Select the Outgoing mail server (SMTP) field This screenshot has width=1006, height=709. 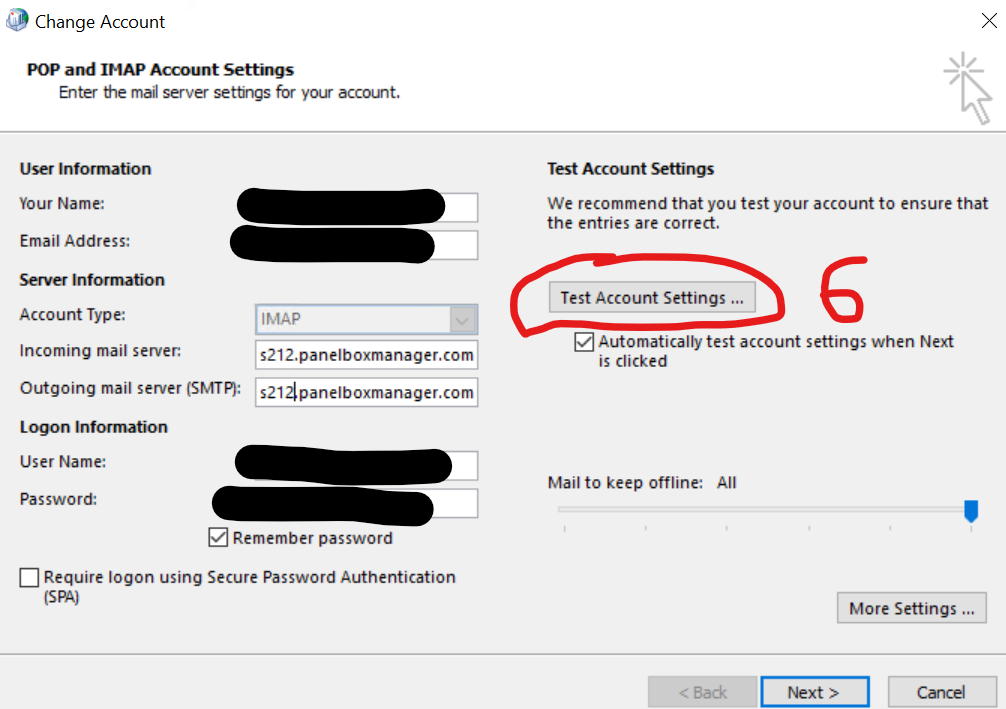coord(366,392)
